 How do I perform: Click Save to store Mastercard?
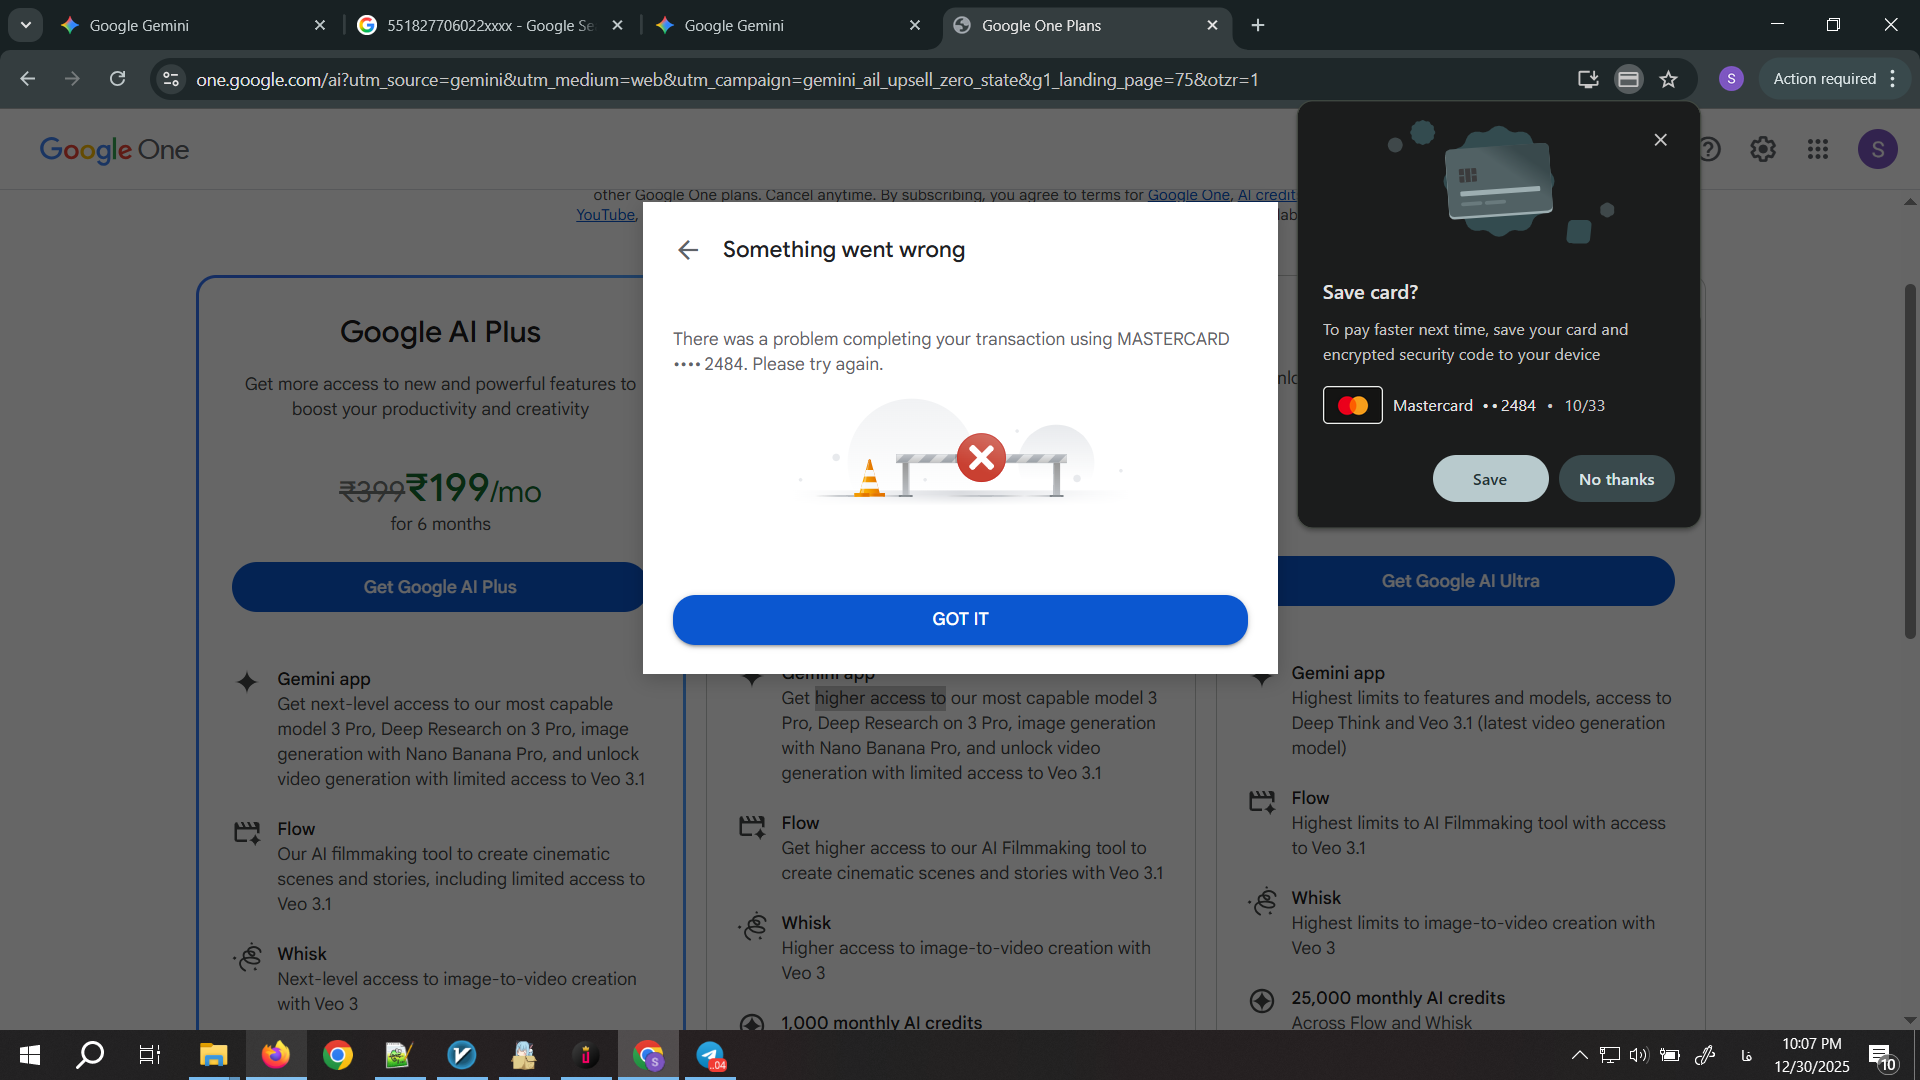(1489, 479)
